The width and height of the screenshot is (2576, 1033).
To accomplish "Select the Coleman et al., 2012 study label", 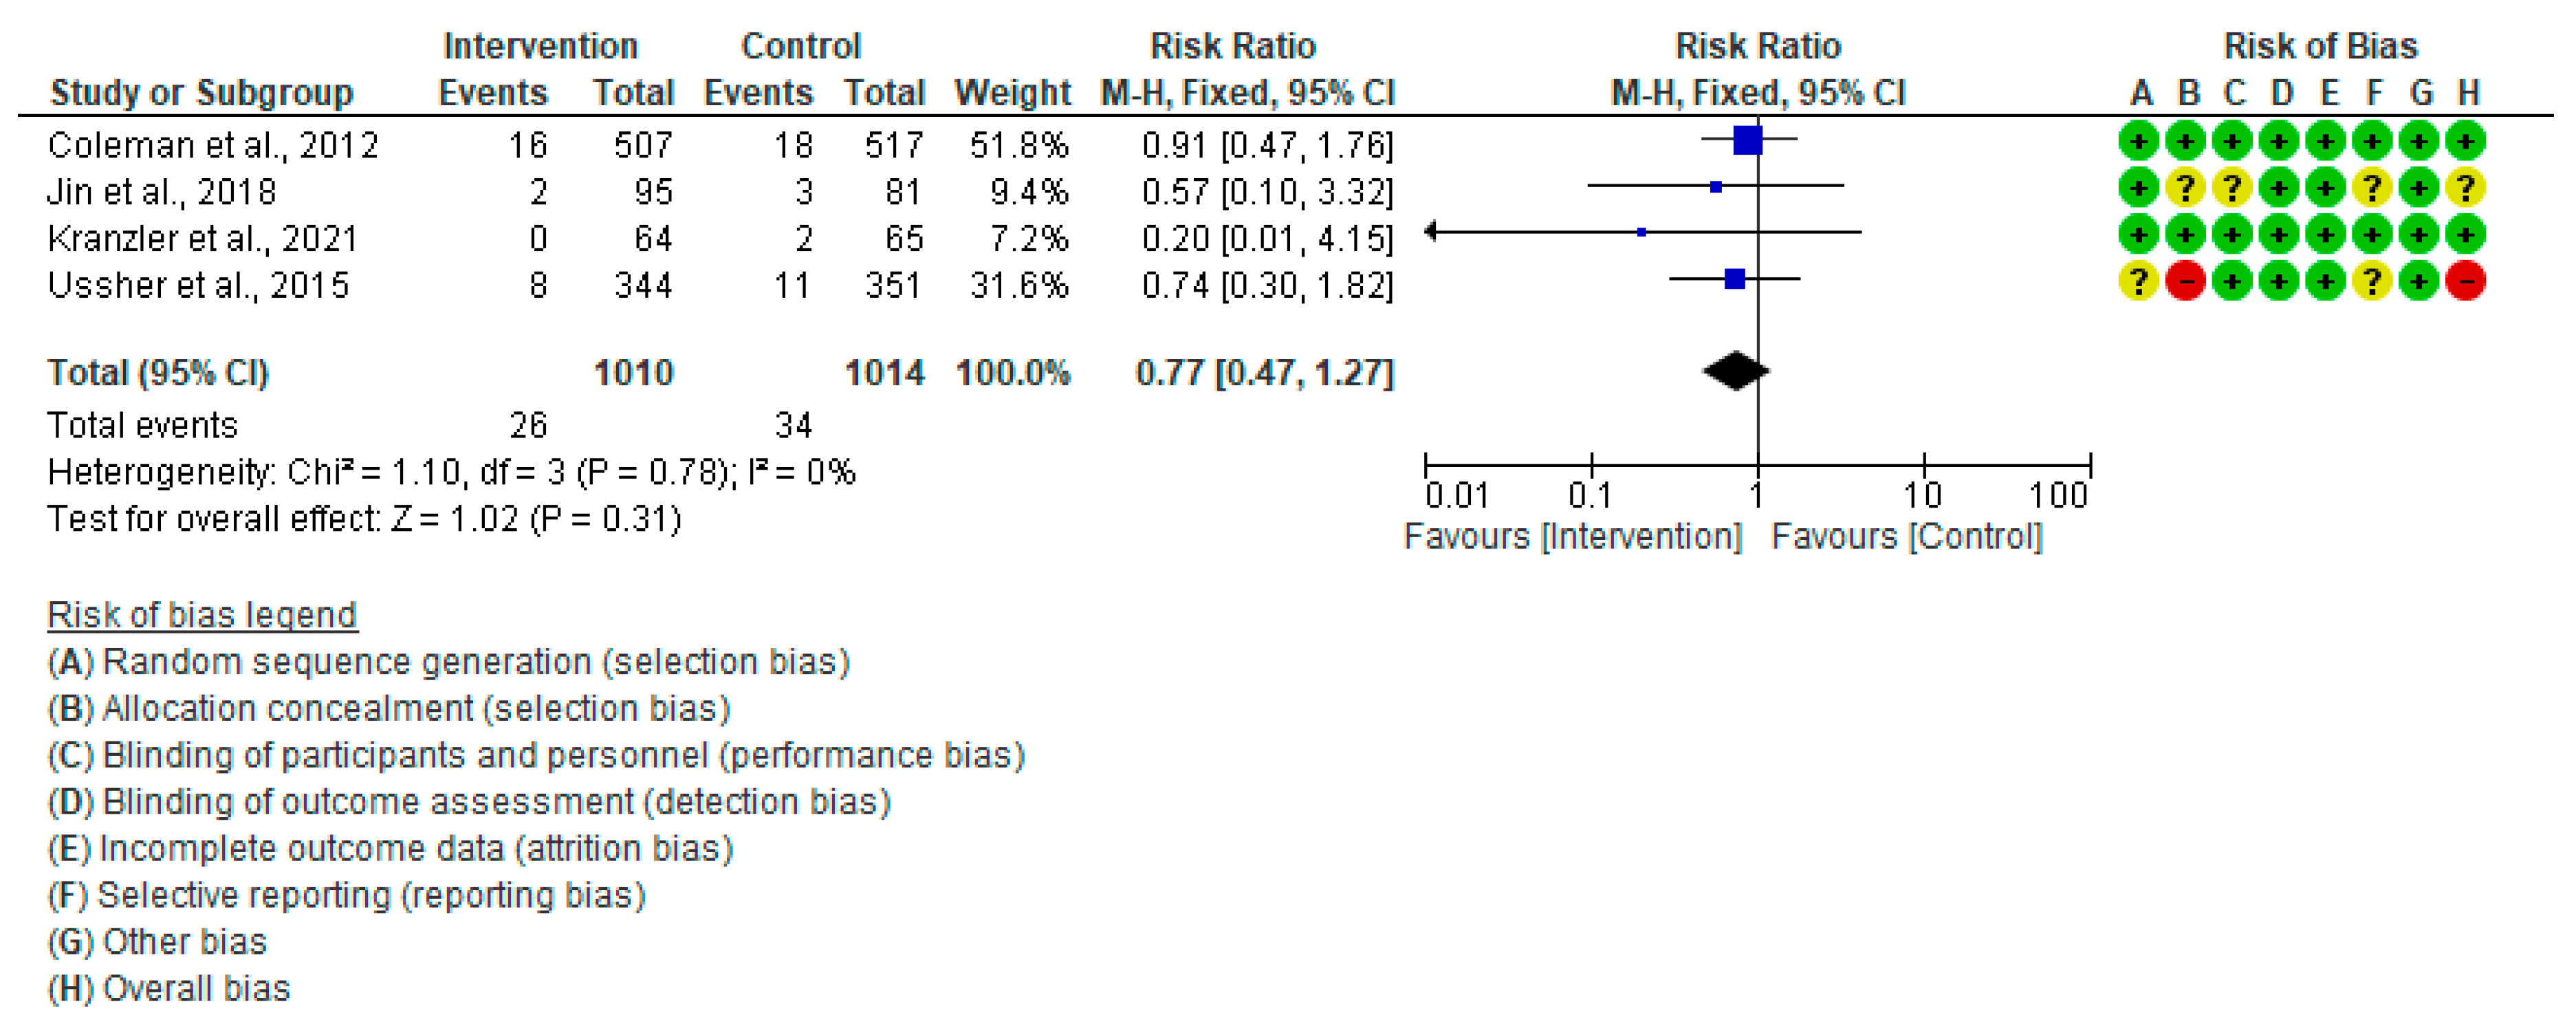I will click(213, 146).
